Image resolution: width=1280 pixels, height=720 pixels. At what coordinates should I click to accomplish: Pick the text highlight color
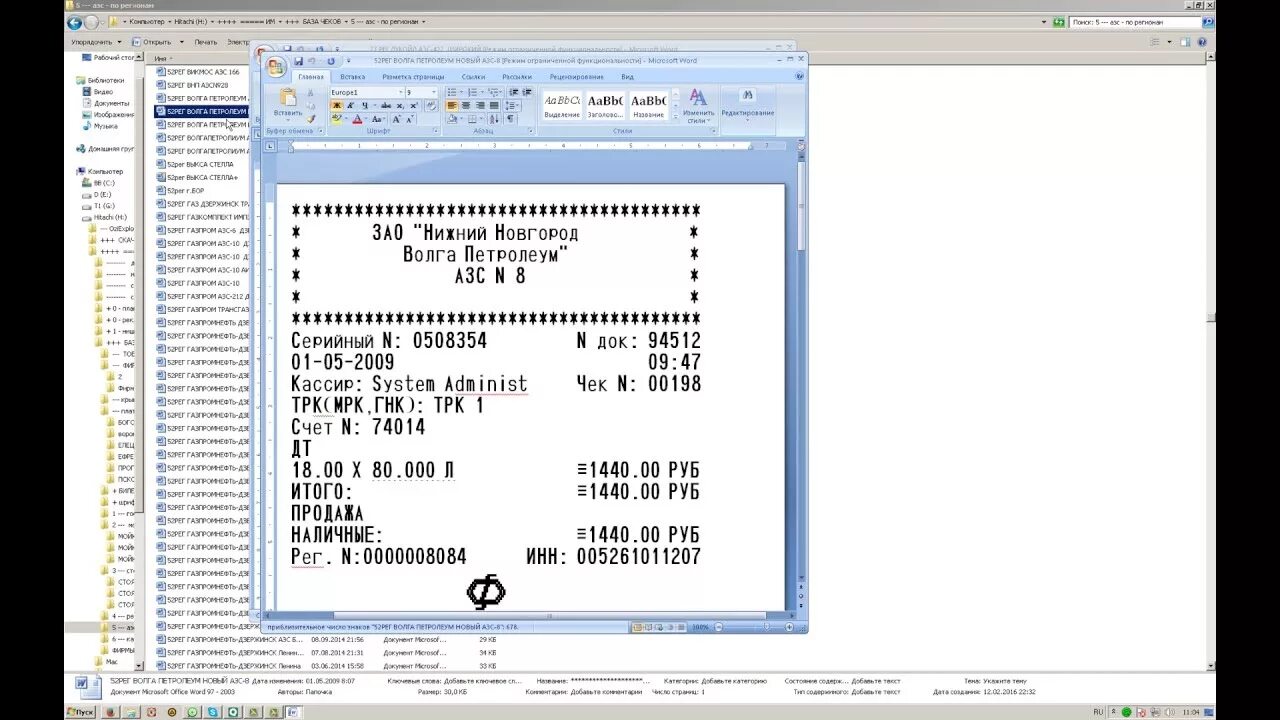click(x=337, y=119)
